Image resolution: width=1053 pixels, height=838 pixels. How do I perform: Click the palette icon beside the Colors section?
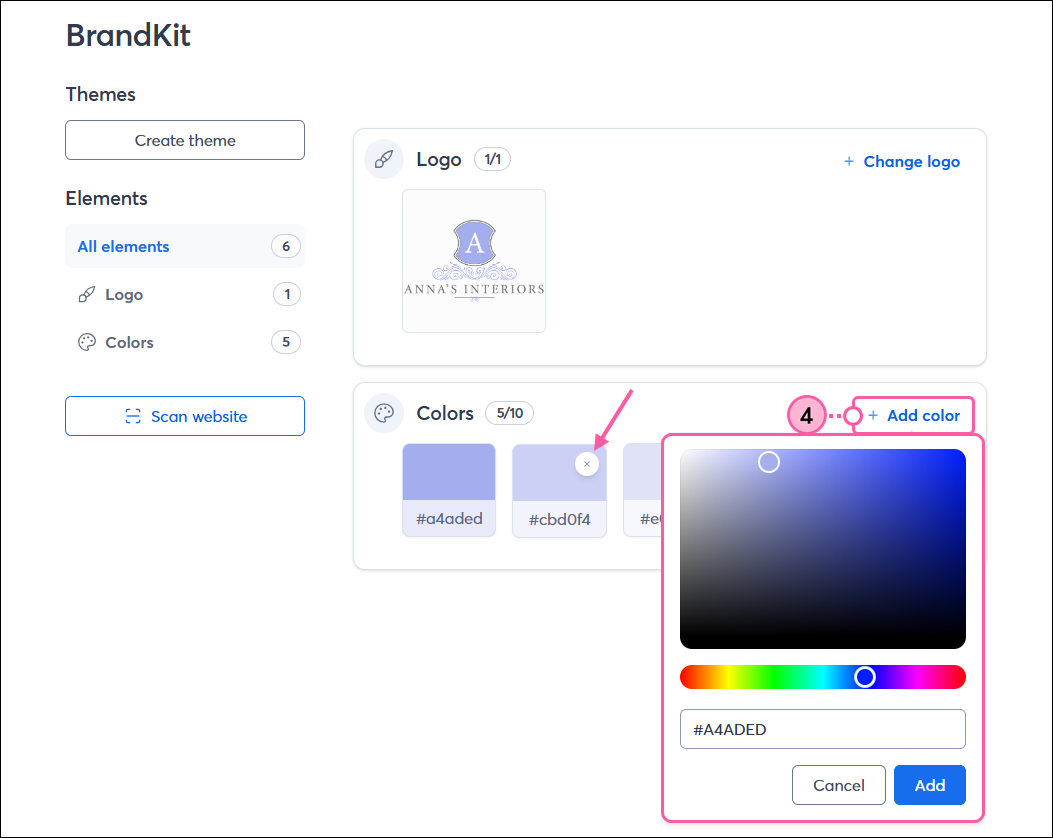coord(384,412)
